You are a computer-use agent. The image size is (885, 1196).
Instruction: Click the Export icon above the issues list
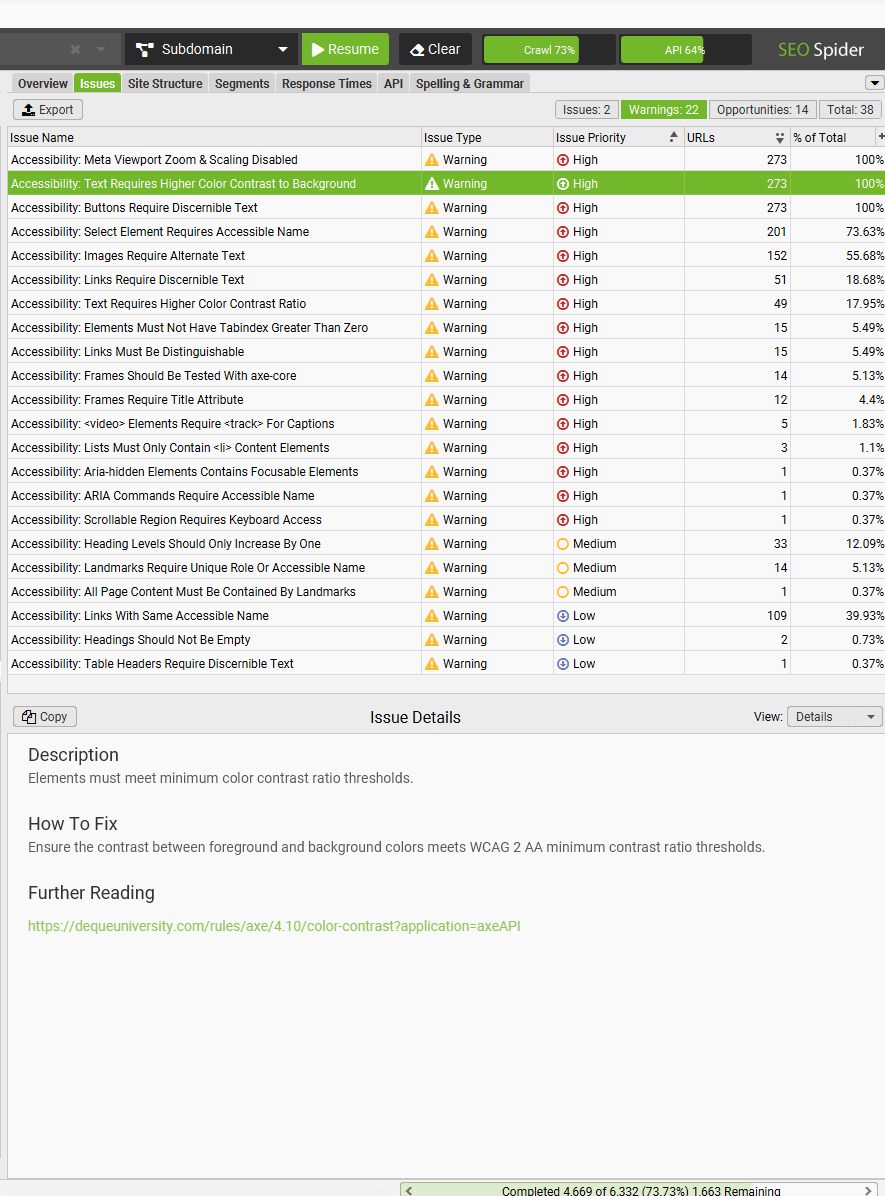click(x=28, y=110)
